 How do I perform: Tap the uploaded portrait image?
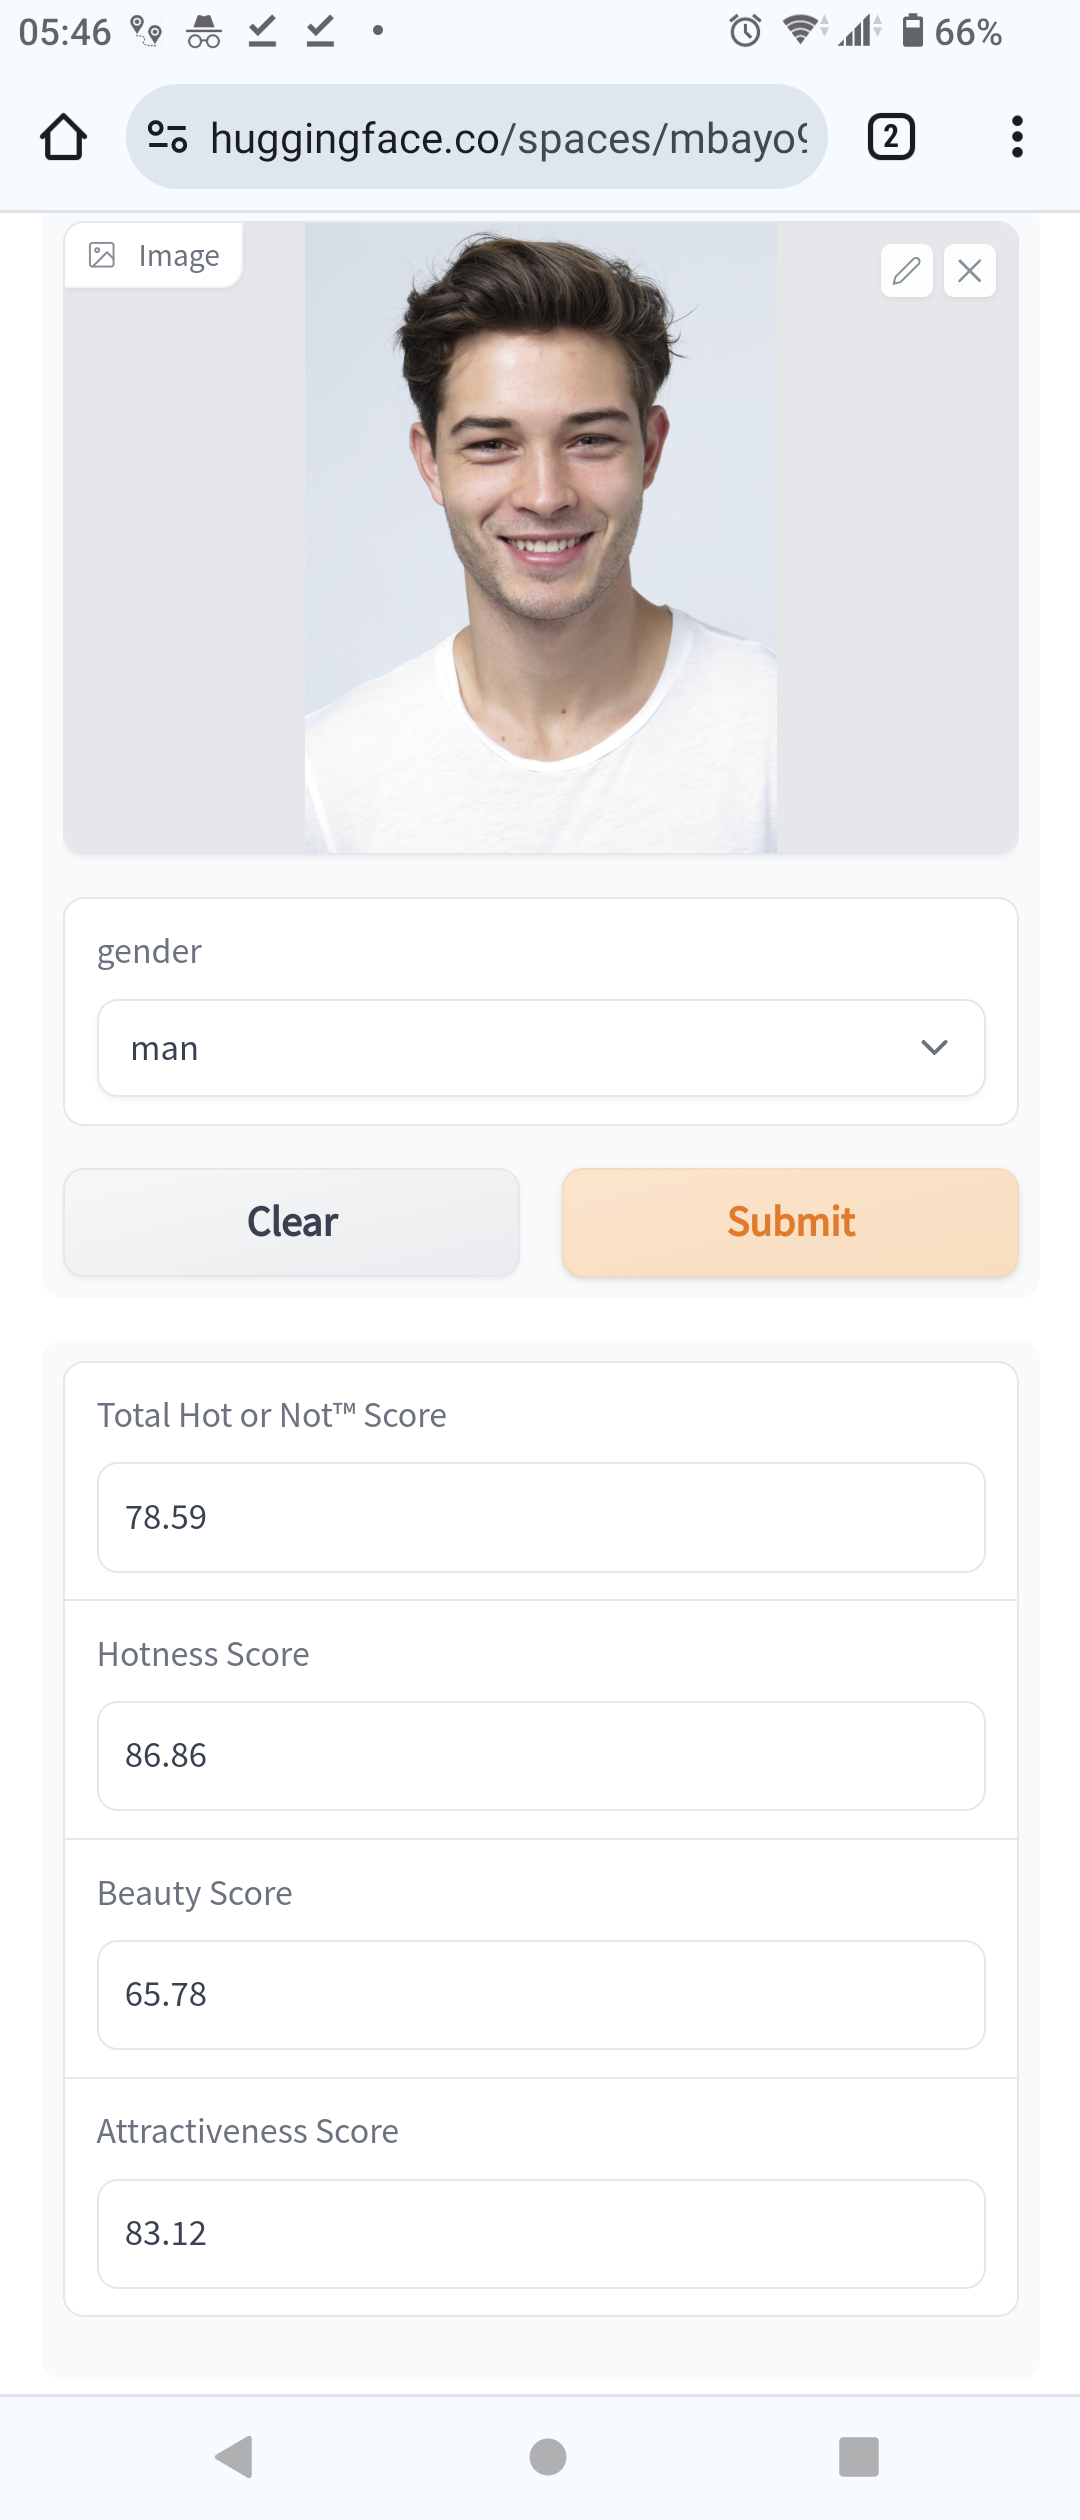click(541, 538)
